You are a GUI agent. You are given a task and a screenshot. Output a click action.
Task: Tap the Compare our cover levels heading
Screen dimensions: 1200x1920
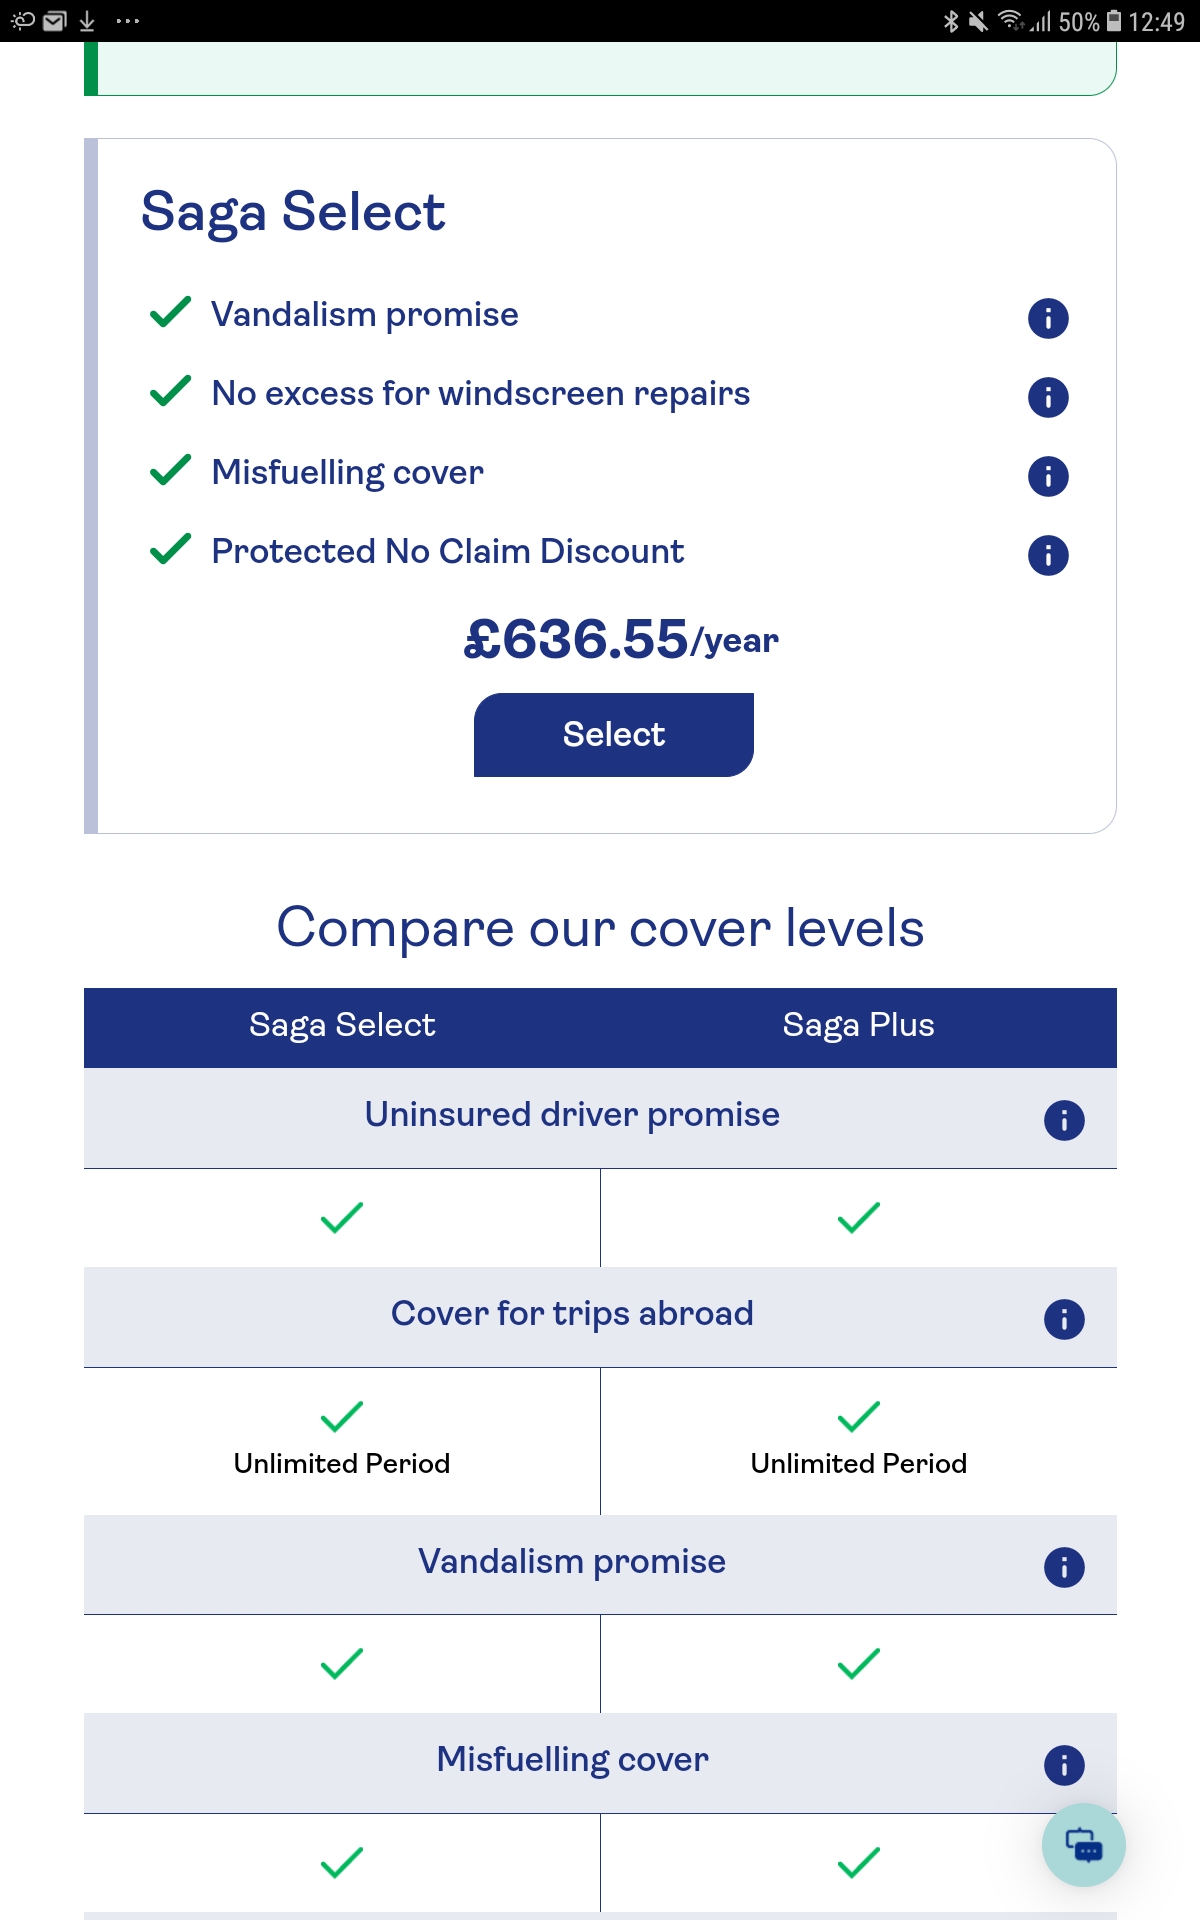pyautogui.click(x=600, y=928)
